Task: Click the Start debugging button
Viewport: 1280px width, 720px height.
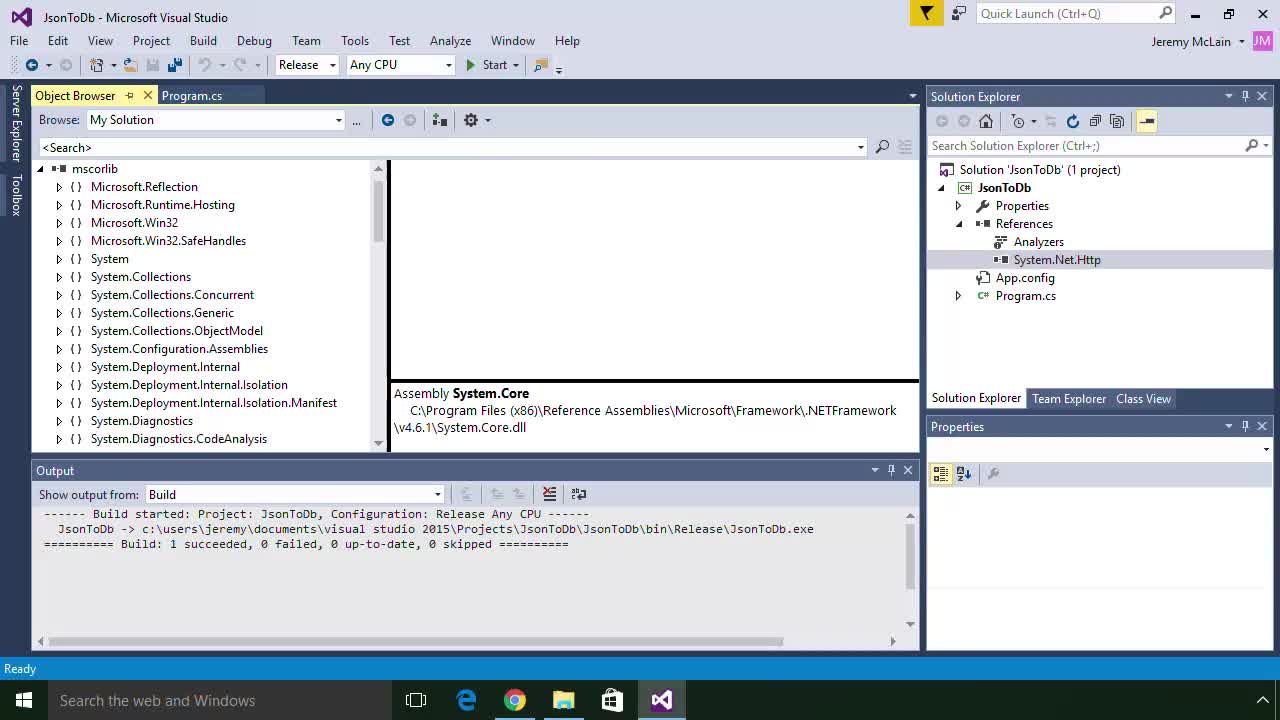Action: (x=486, y=65)
